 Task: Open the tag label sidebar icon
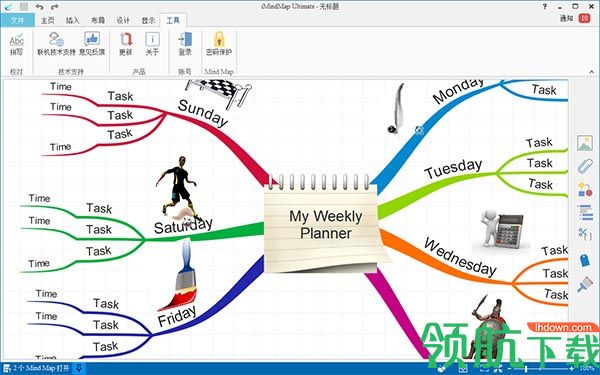tap(585, 261)
